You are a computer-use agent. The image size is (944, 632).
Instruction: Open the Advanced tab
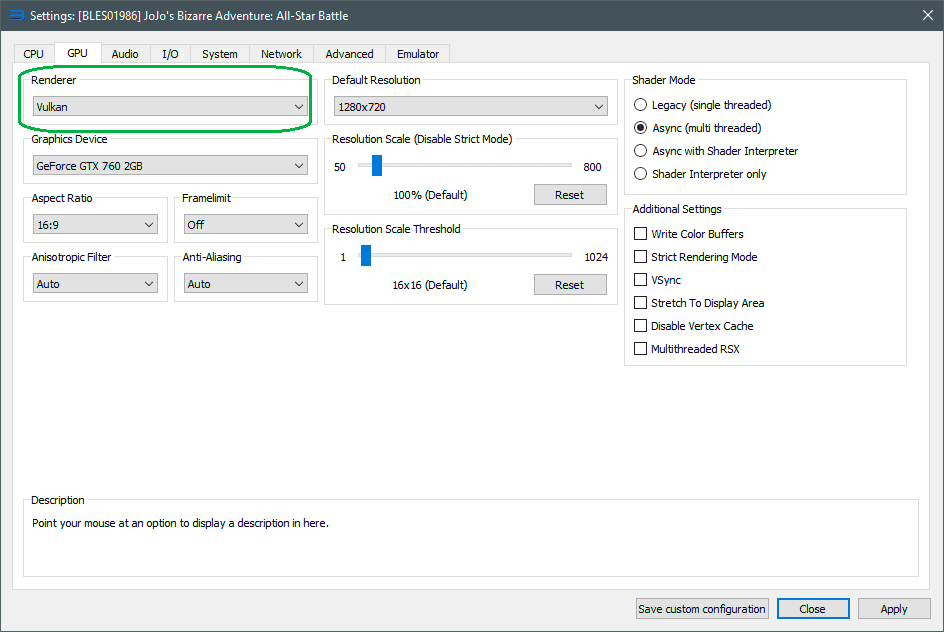(x=349, y=54)
